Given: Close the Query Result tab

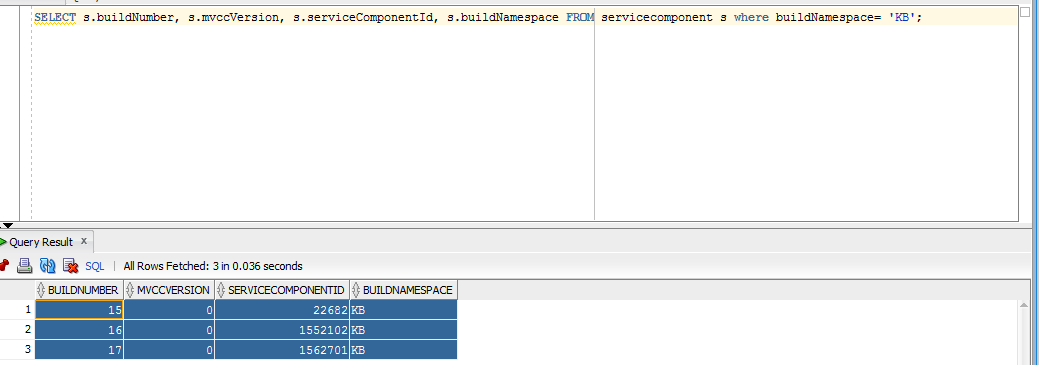Looking at the screenshot, I should (x=84, y=241).
